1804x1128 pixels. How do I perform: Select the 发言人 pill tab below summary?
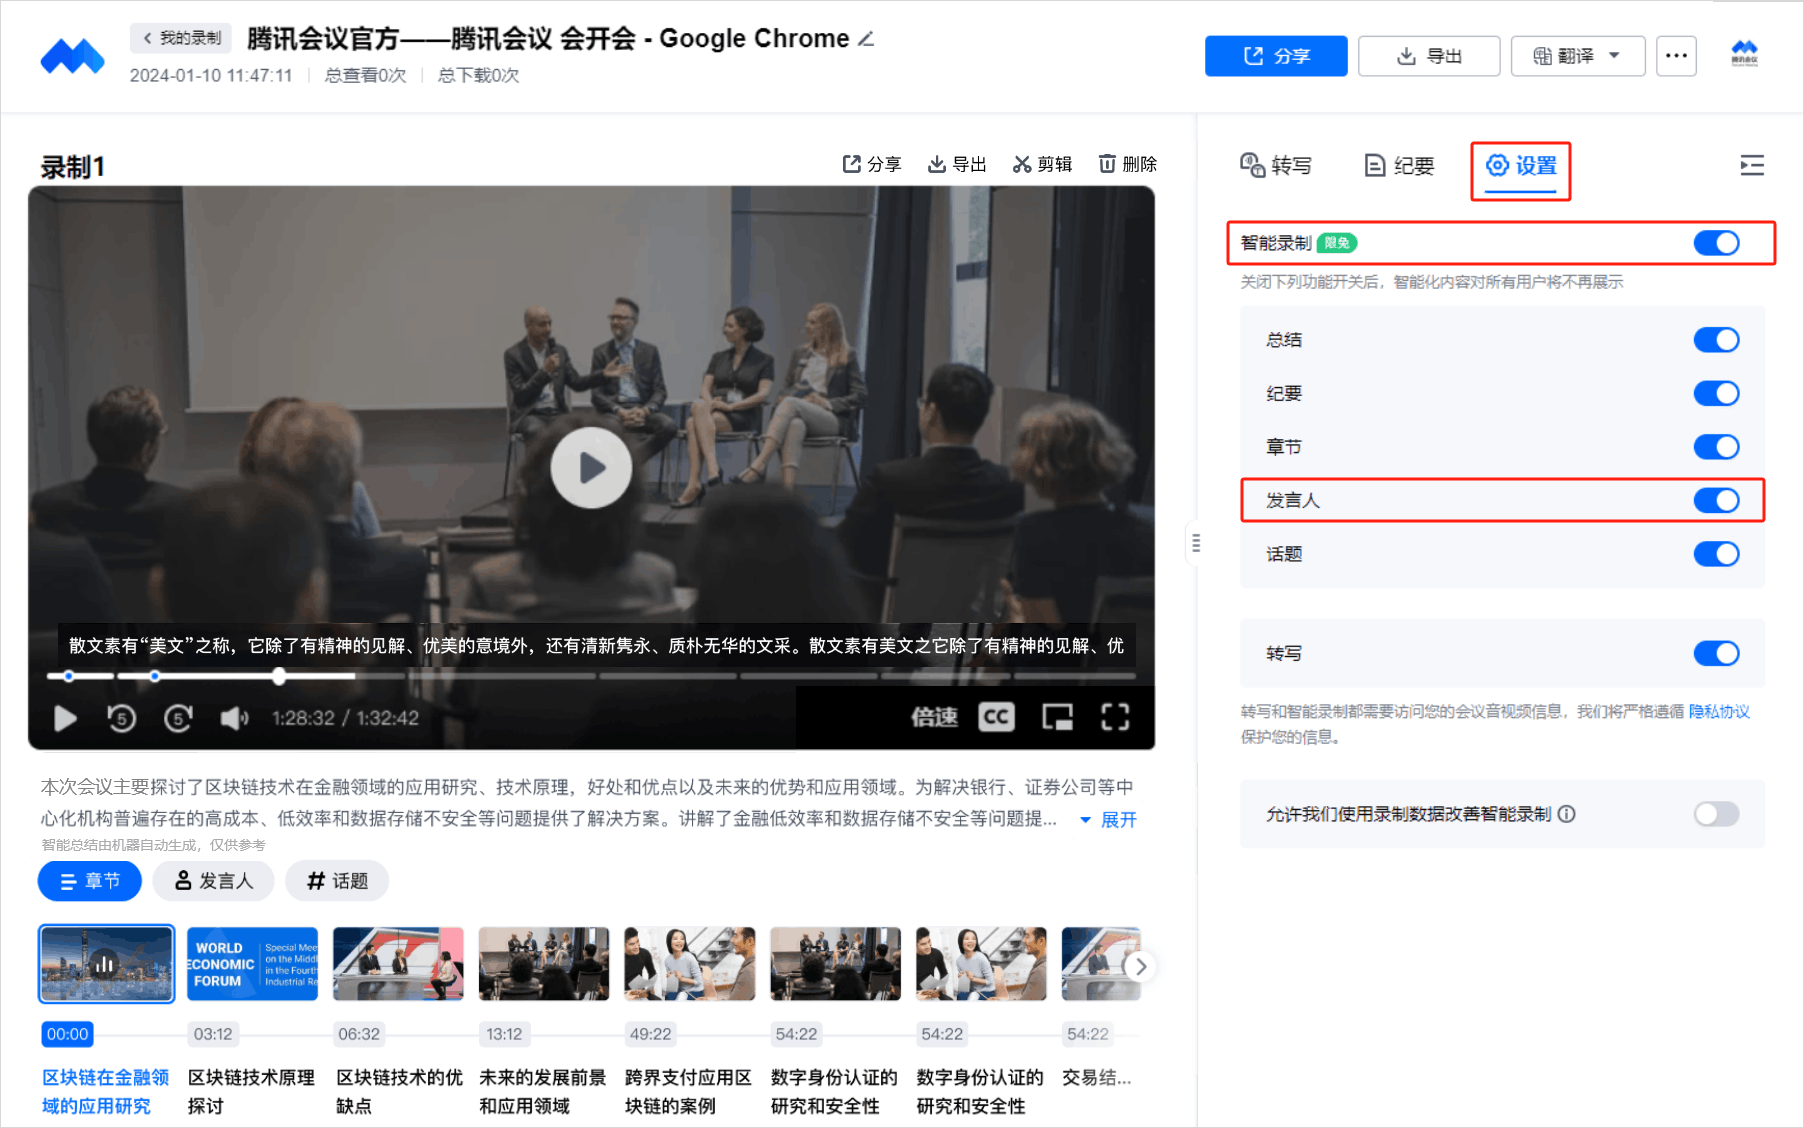click(214, 881)
